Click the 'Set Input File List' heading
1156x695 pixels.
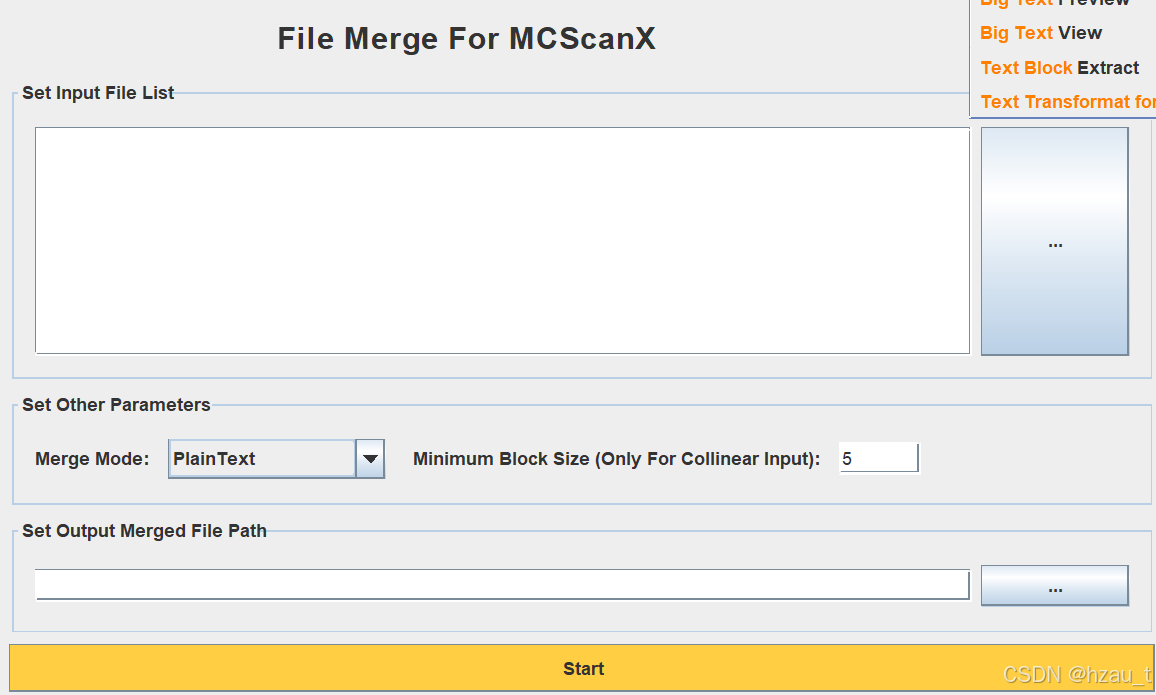click(98, 93)
